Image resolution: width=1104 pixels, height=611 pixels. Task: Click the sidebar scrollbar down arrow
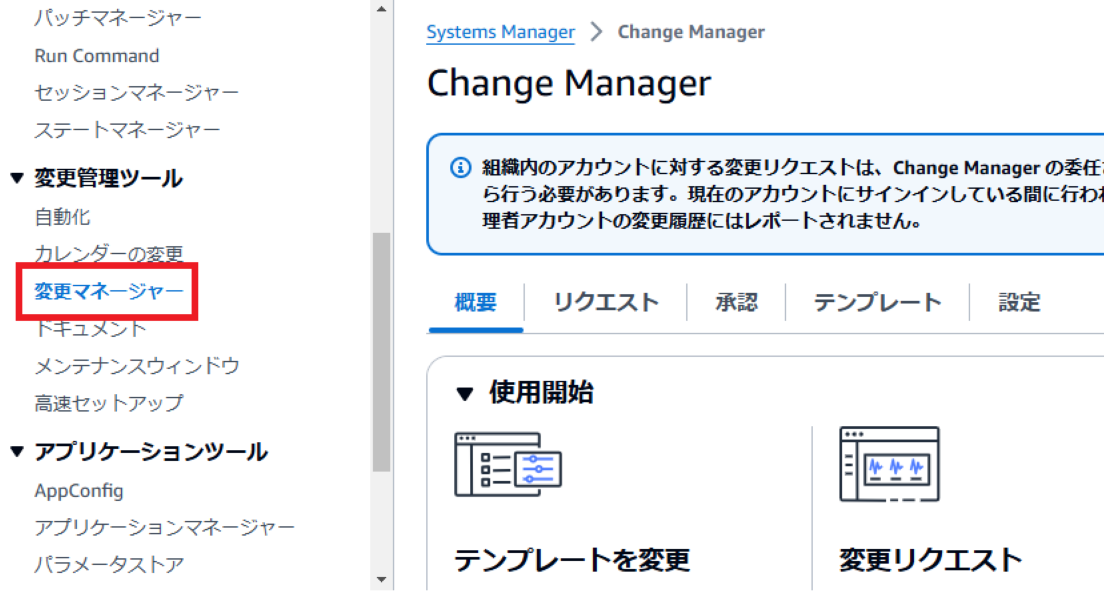[382, 580]
